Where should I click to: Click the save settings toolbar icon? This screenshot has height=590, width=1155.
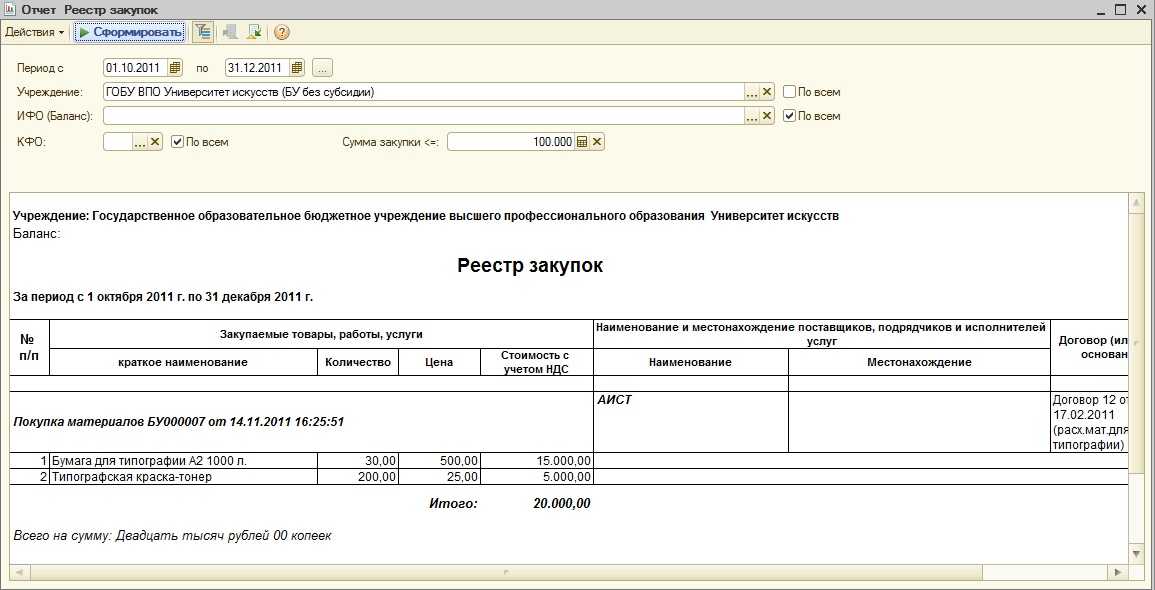(255, 32)
